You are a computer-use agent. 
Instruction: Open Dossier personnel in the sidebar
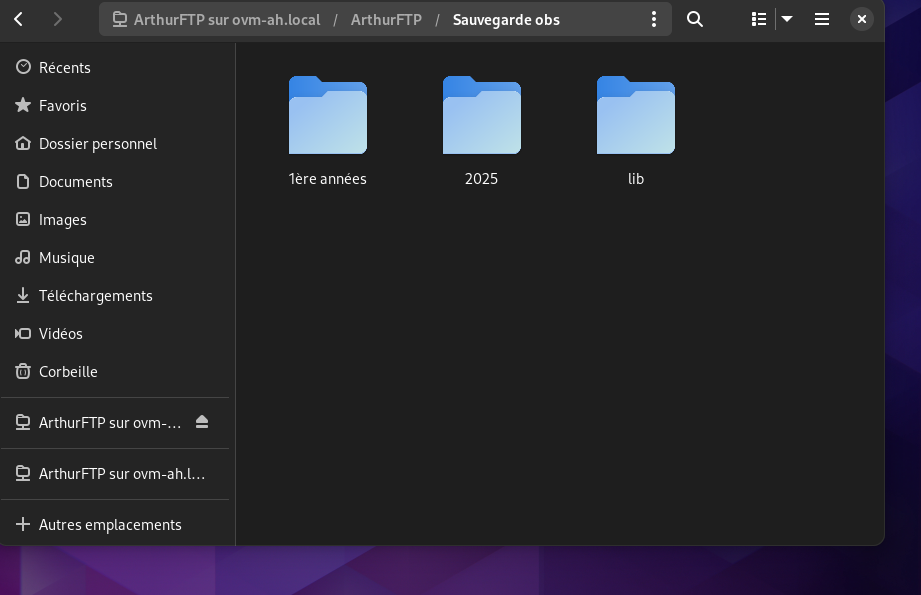97,143
